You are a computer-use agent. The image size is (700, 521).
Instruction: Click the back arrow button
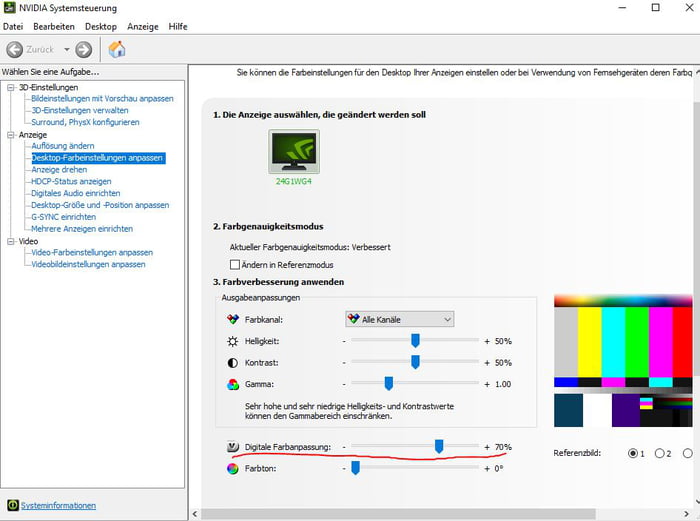(15, 49)
